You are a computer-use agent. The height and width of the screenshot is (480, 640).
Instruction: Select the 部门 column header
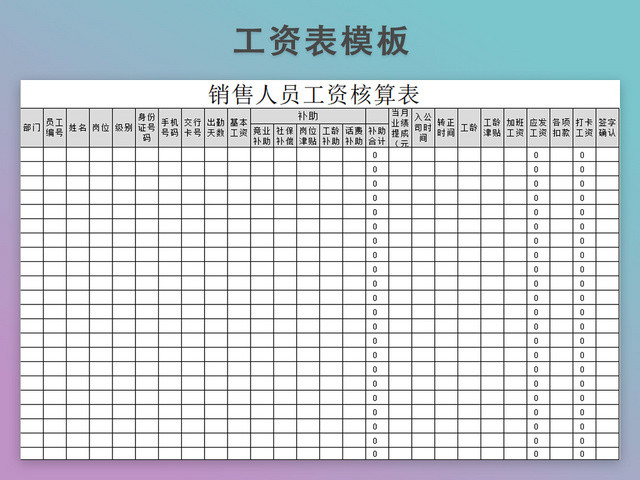point(32,128)
